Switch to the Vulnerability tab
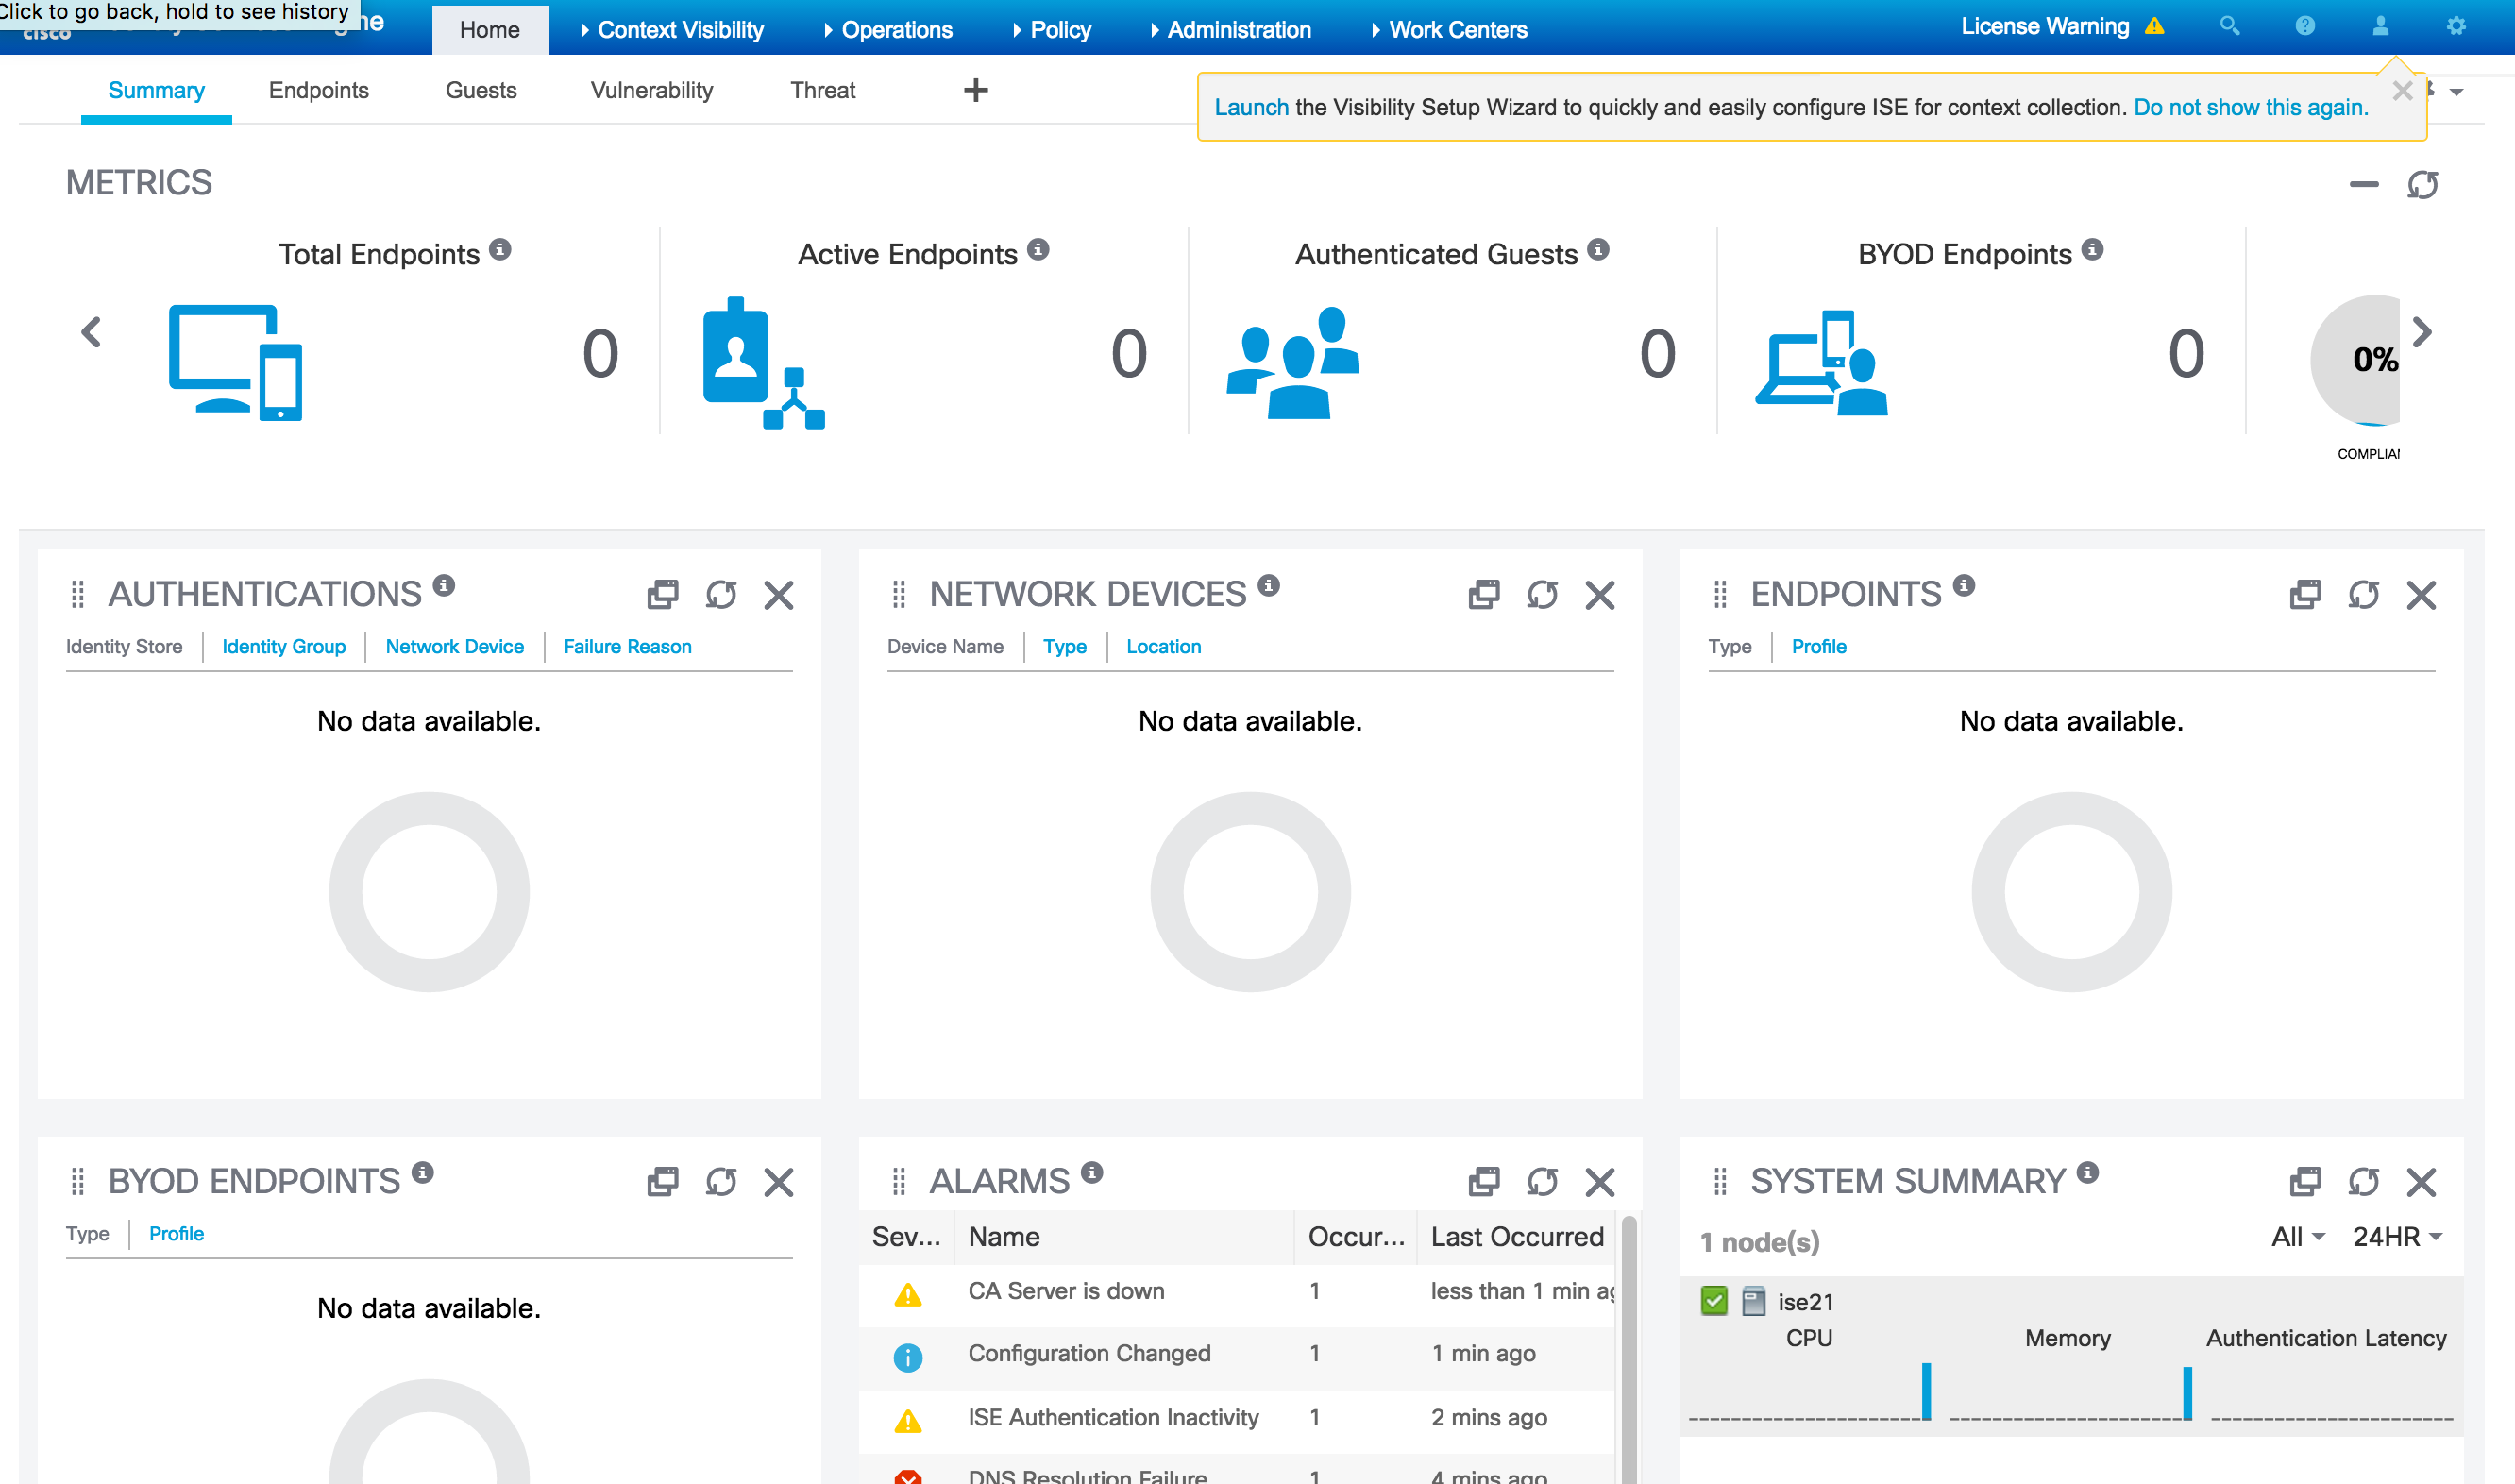 point(652,90)
